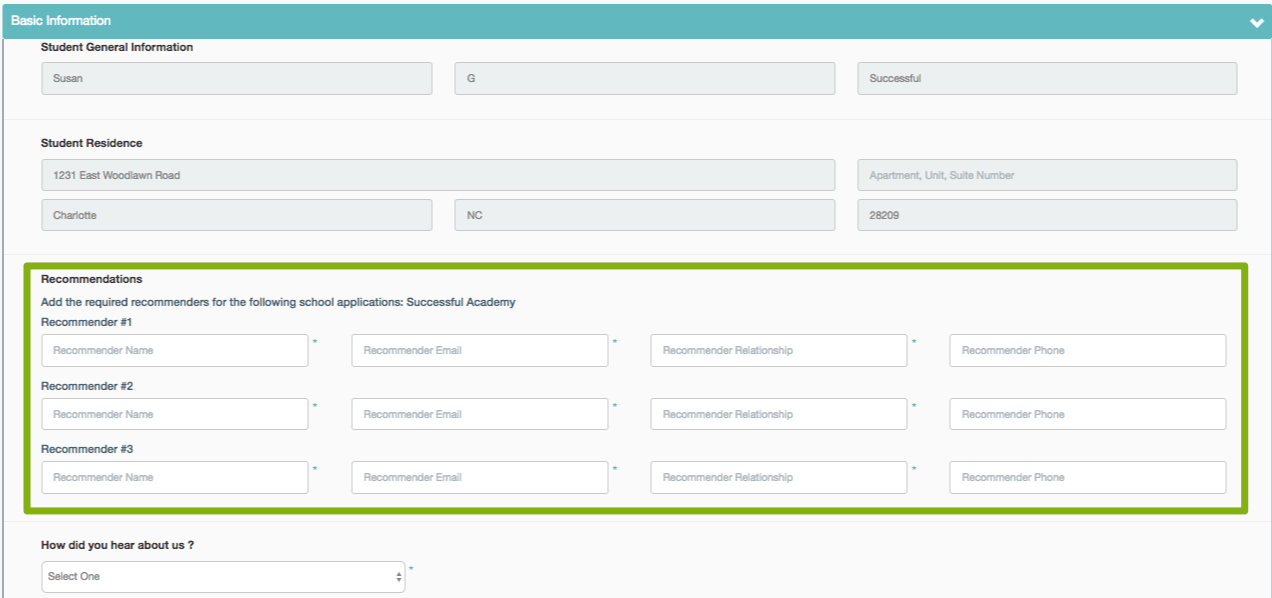
Task: Click the Recommender #1 label
Action: coord(87,322)
